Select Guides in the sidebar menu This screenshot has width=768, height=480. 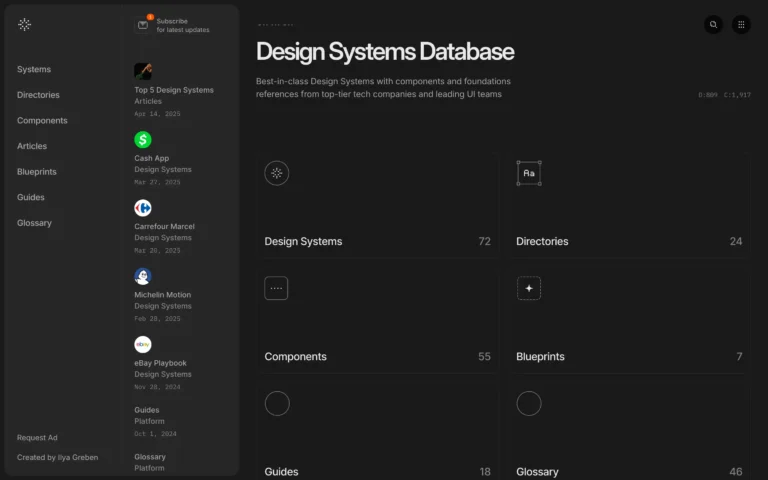31,197
